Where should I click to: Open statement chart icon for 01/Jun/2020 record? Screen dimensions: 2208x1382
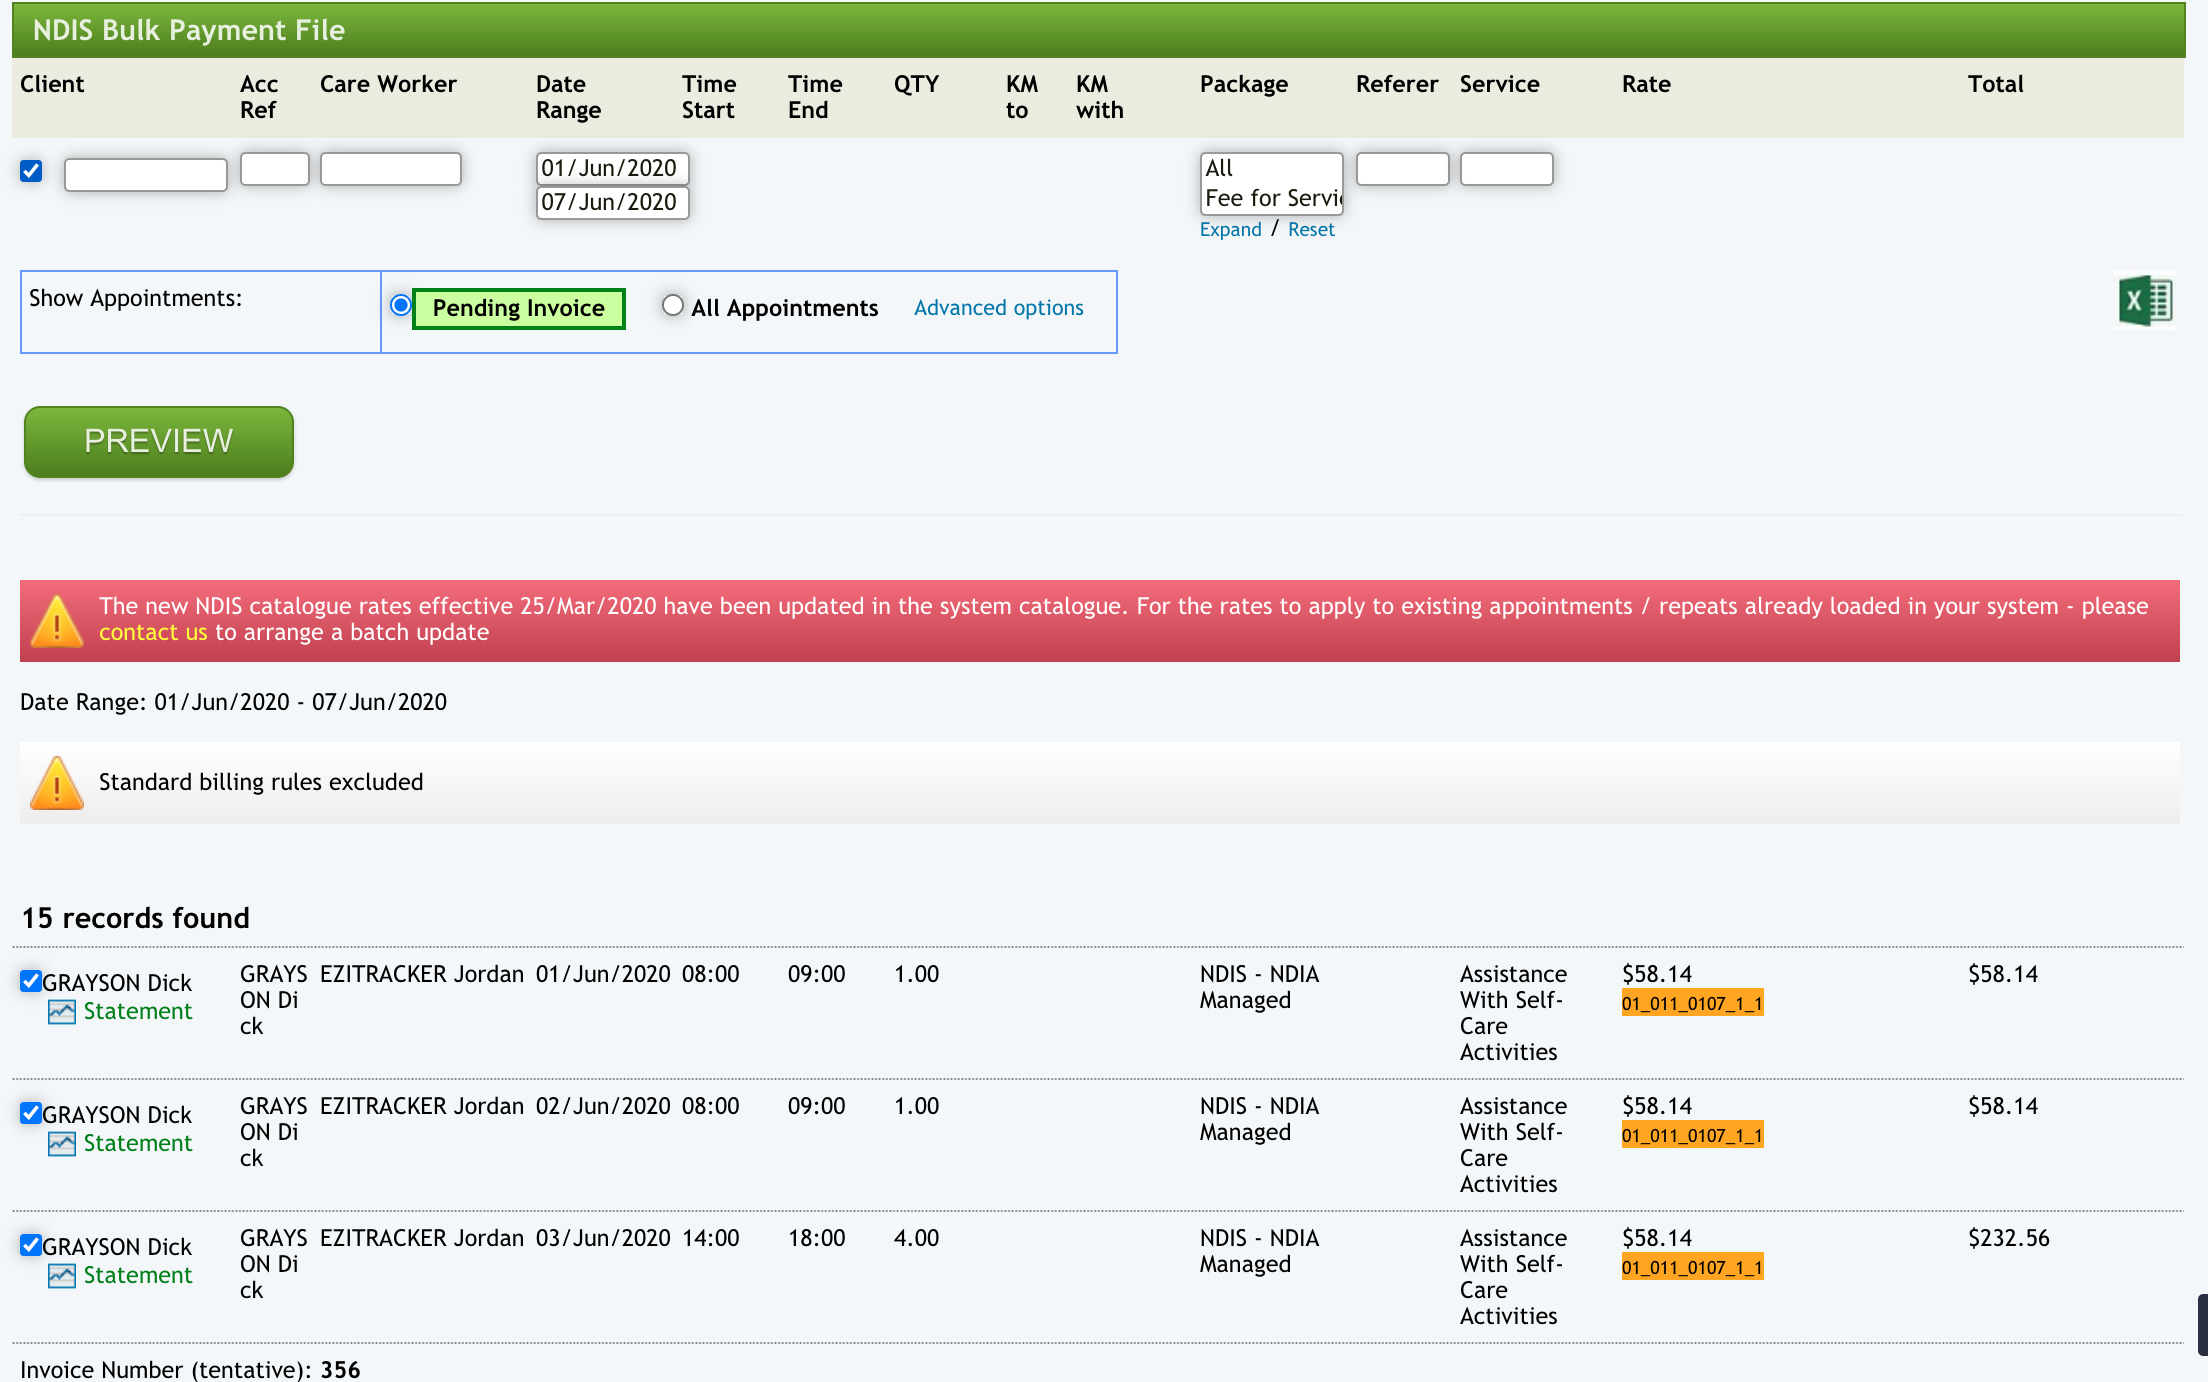[62, 1012]
